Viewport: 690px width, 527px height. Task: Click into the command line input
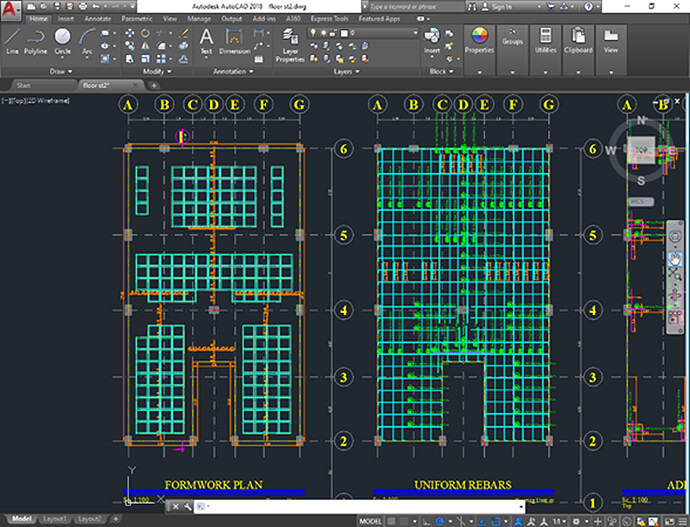(360, 507)
